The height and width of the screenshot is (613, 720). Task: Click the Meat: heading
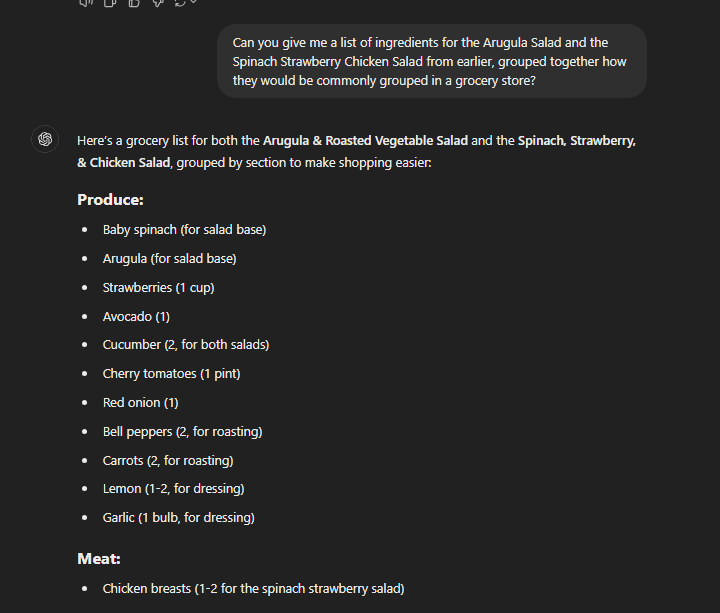click(x=98, y=559)
